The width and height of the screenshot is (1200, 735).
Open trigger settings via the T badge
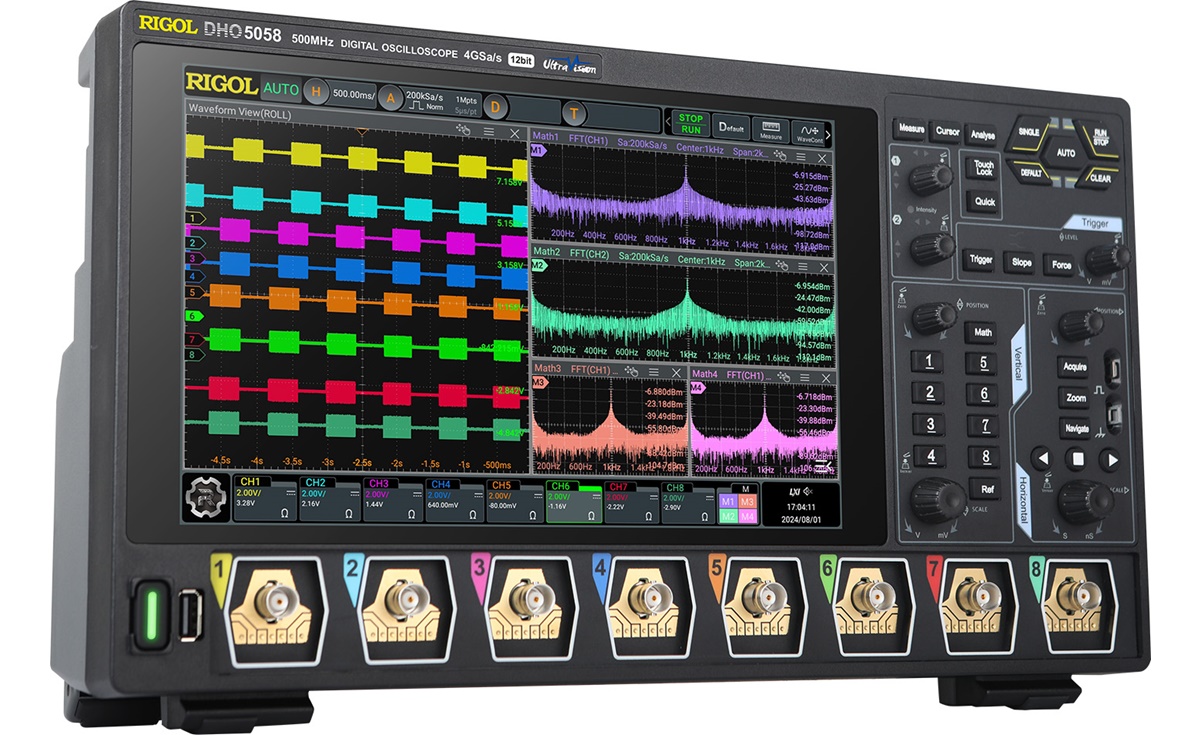(x=575, y=113)
